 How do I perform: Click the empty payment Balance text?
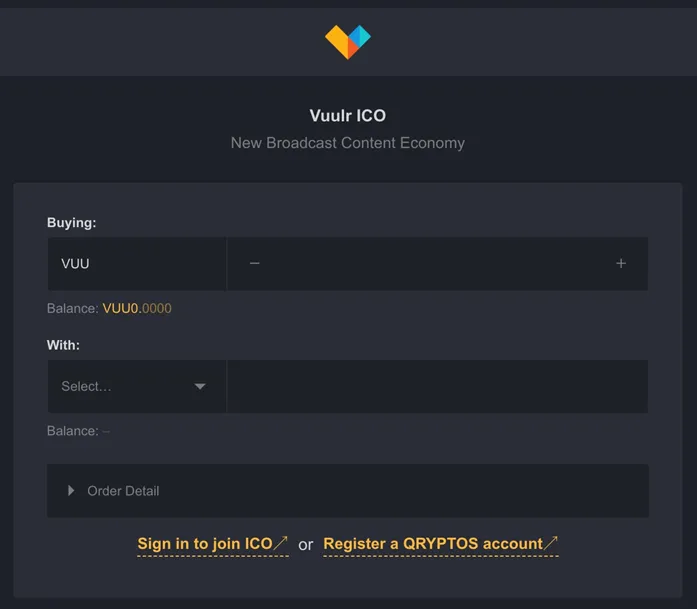[78, 431]
